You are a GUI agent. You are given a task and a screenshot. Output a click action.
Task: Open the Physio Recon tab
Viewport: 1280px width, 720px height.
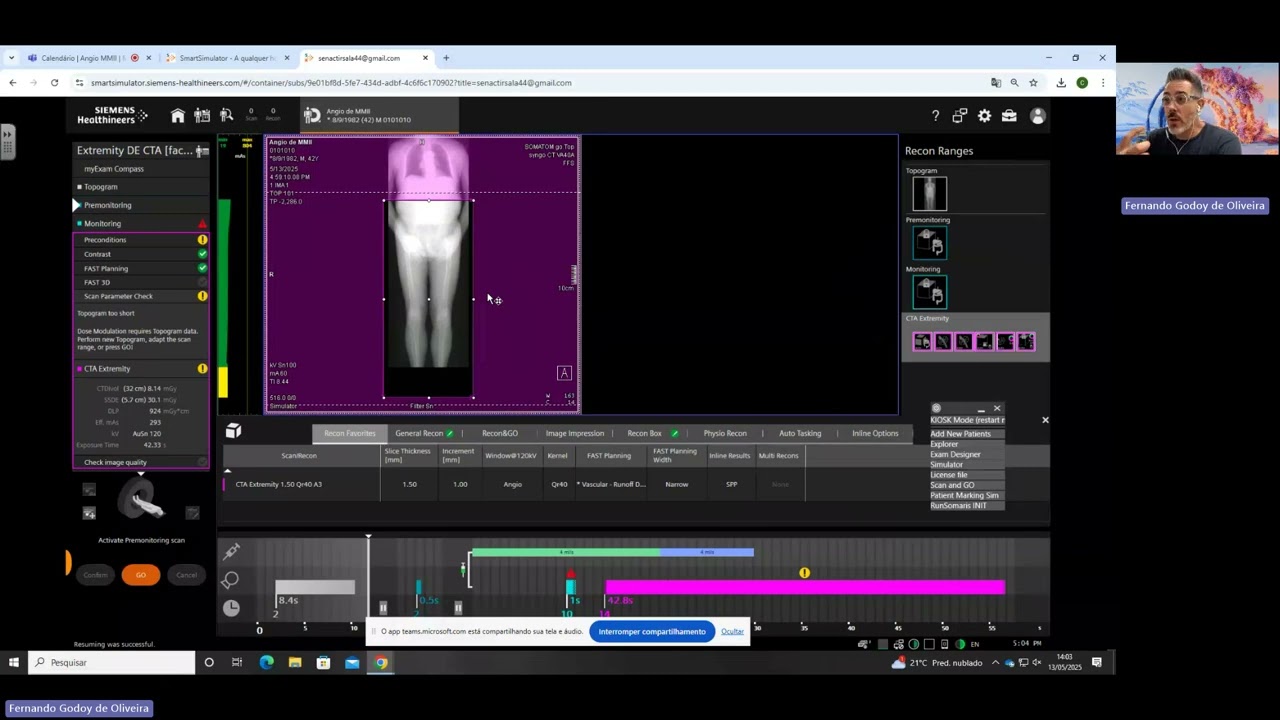click(x=725, y=433)
